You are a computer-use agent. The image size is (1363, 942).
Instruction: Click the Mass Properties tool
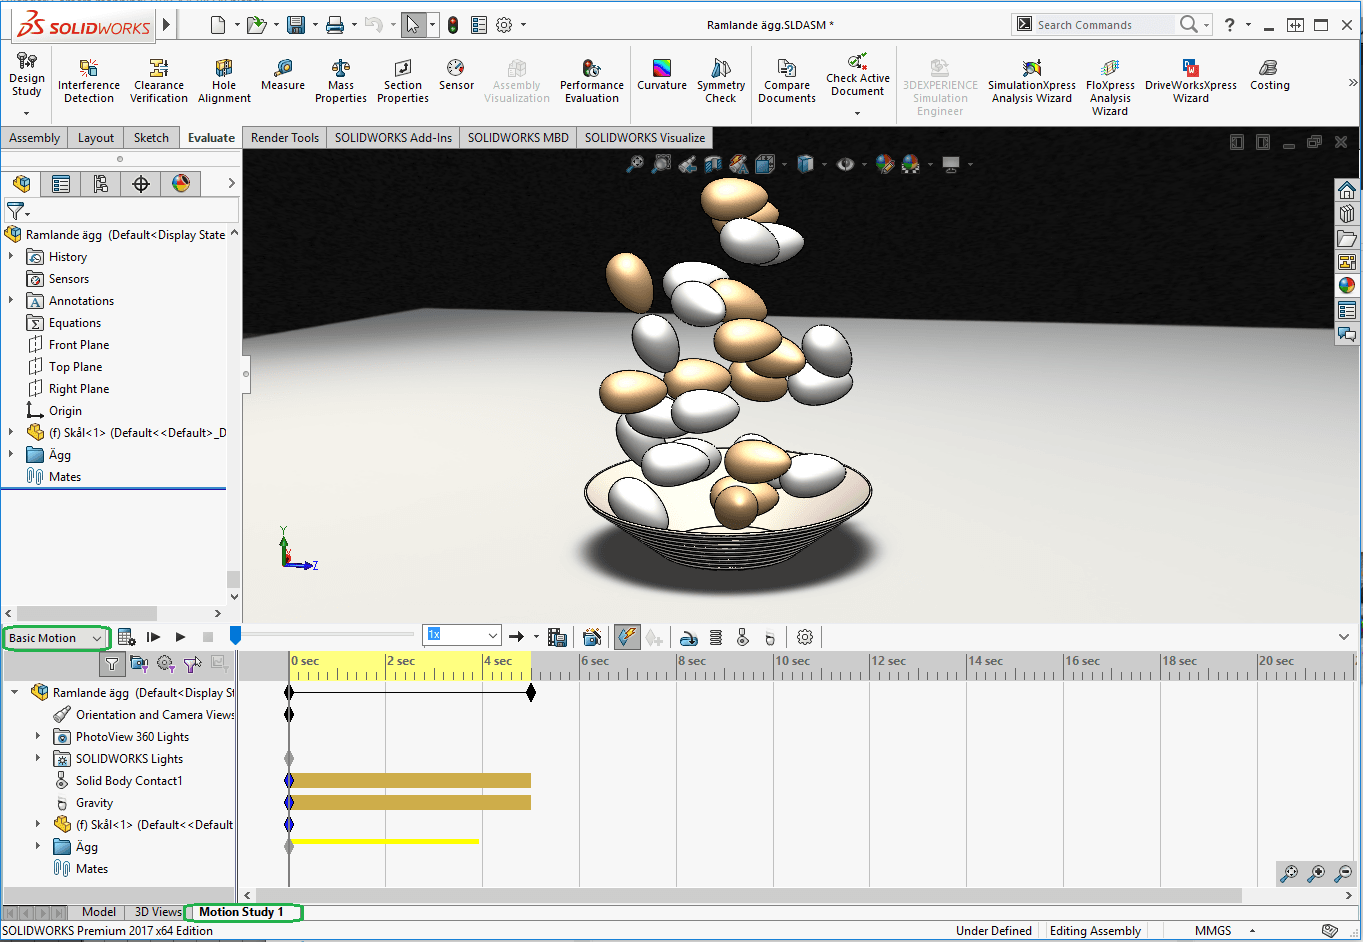340,79
